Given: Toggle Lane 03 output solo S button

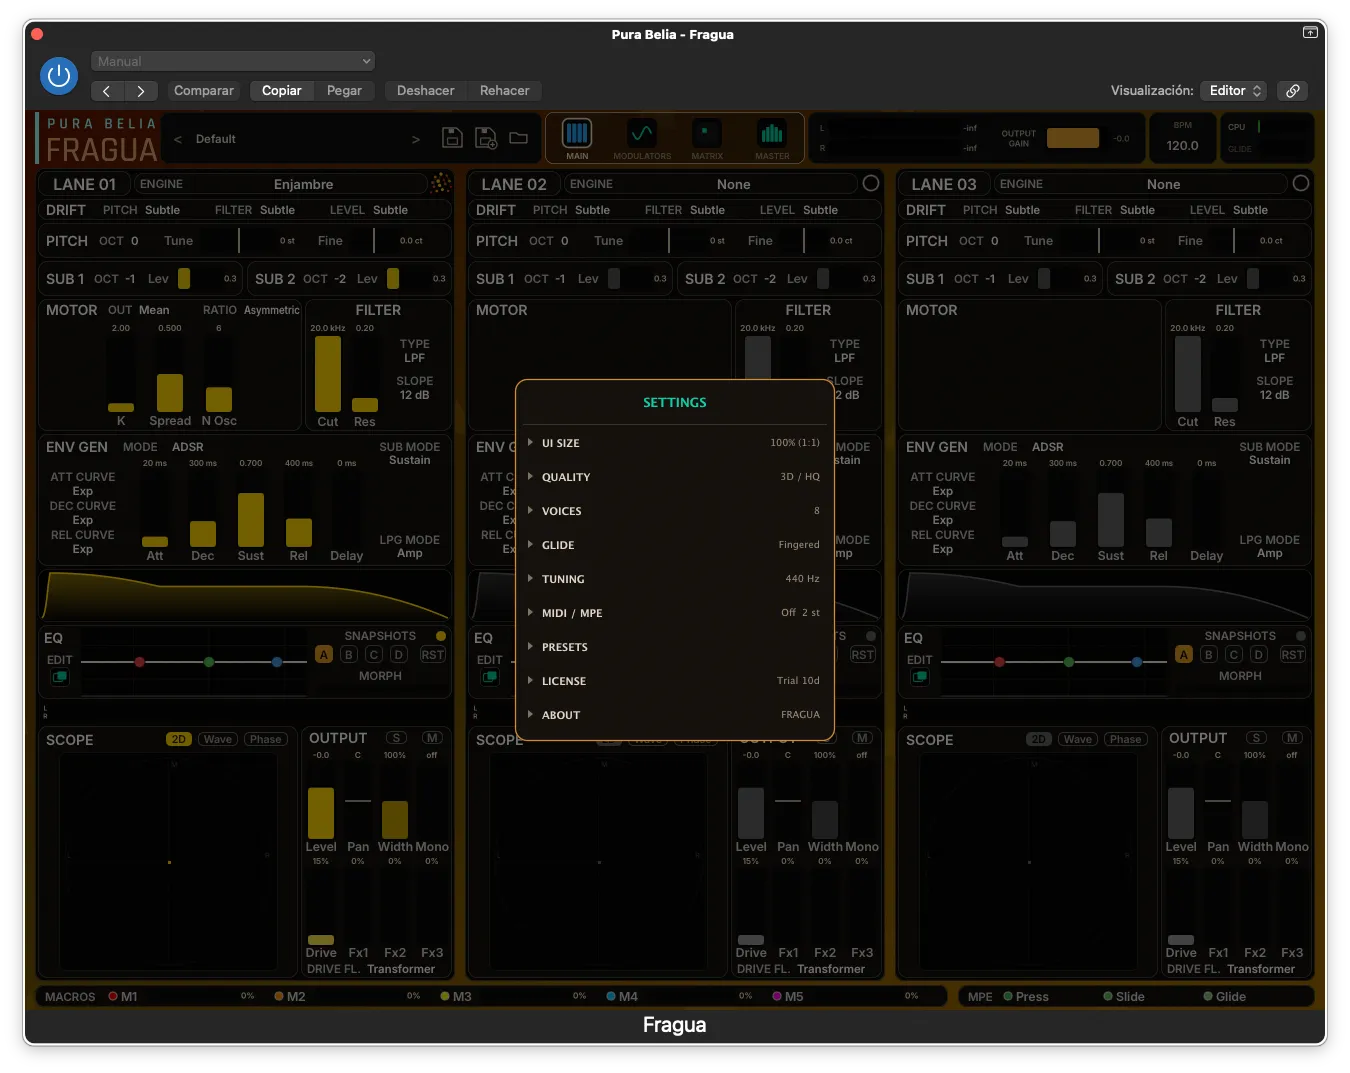Looking at the screenshot, I should [1256, 738].
